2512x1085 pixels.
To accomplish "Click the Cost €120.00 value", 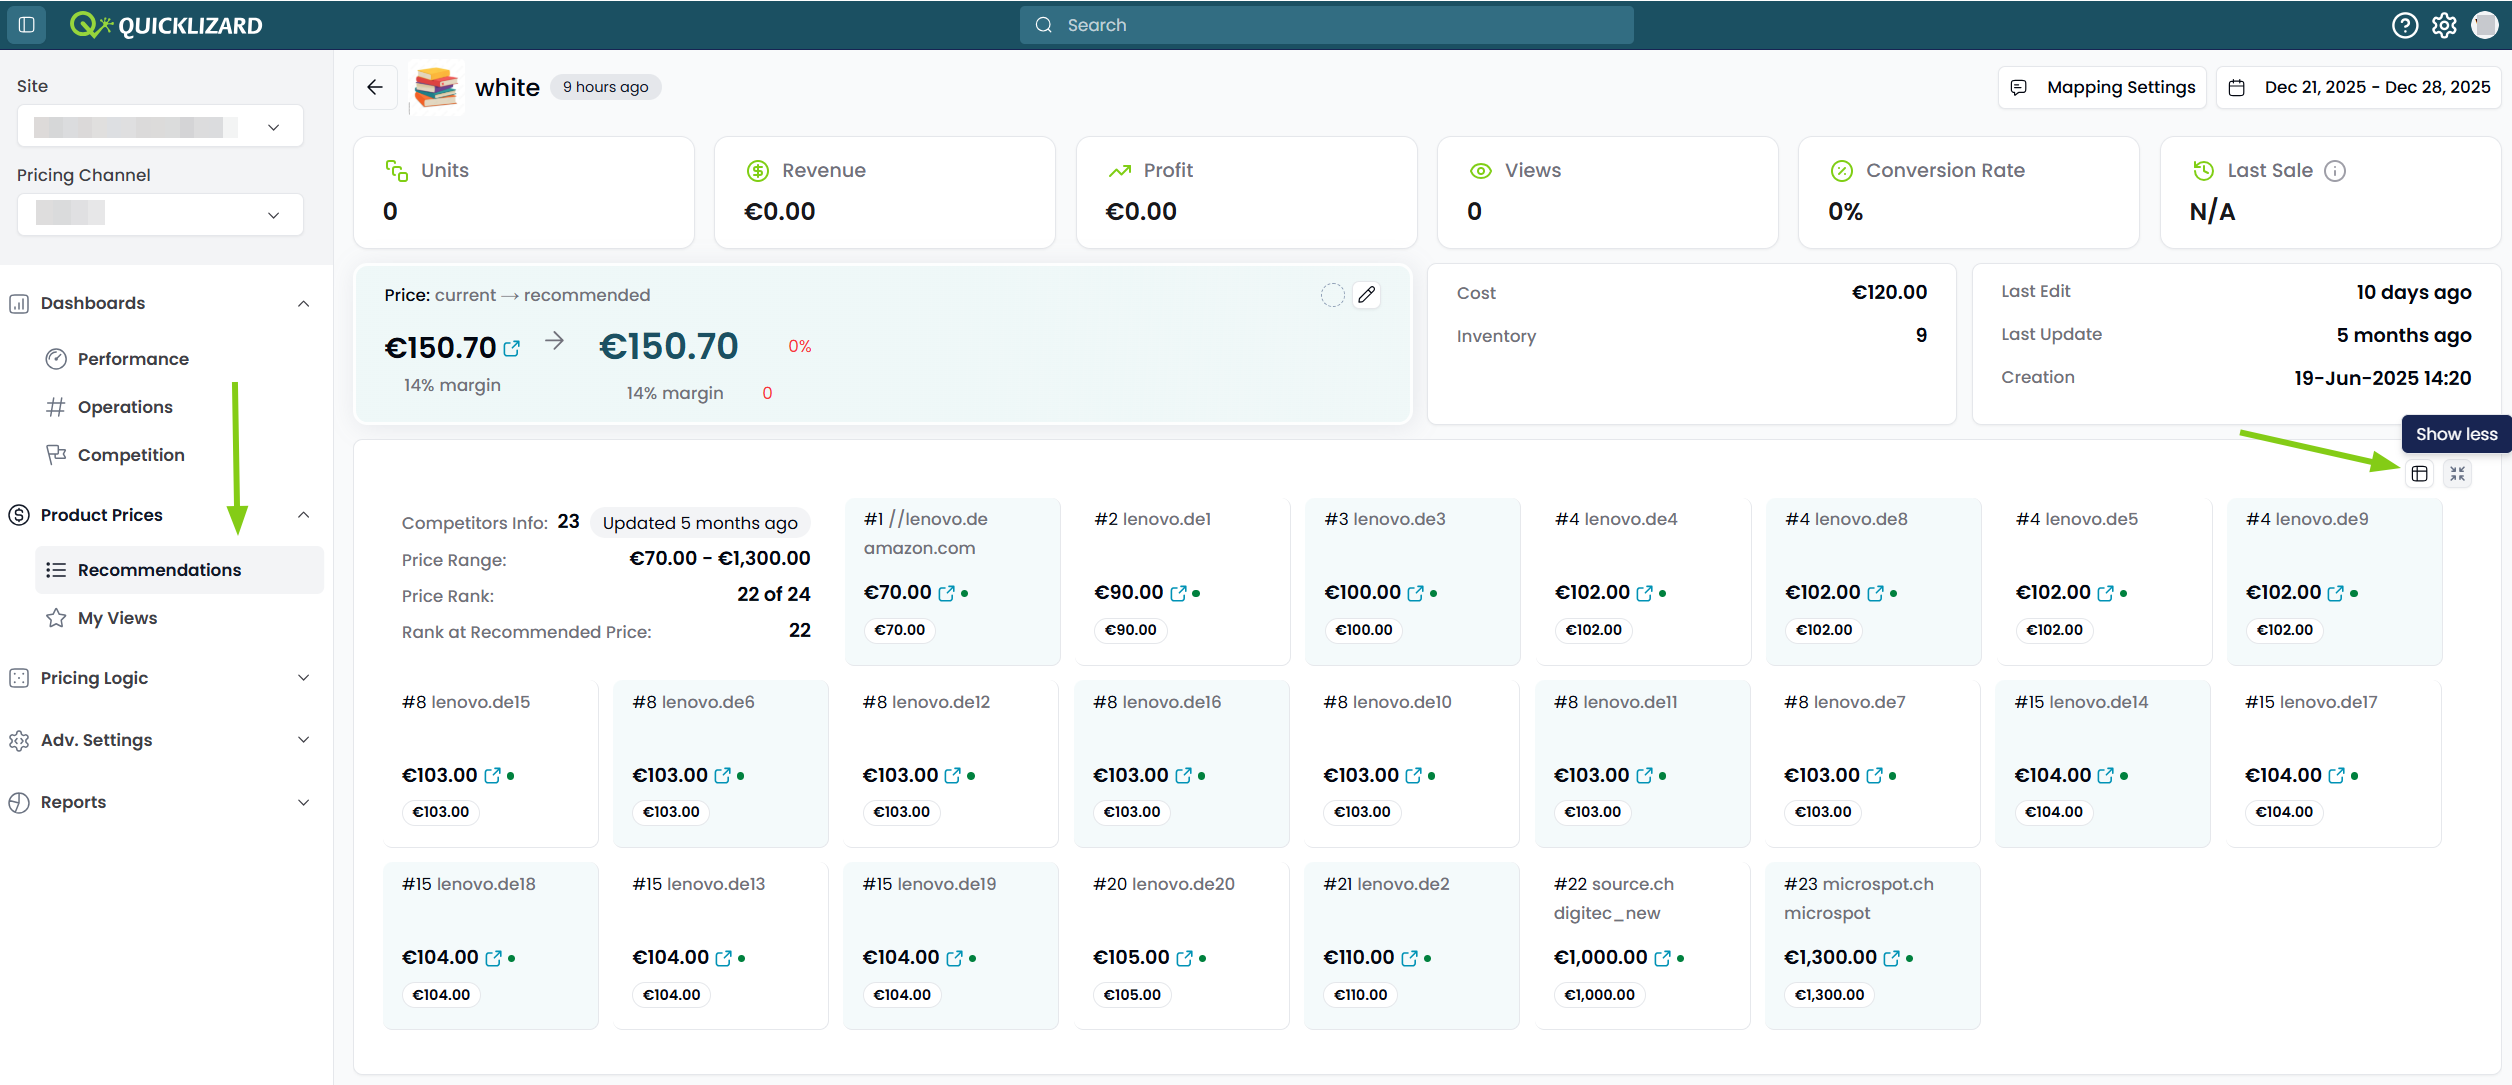I will point(1889,292).
